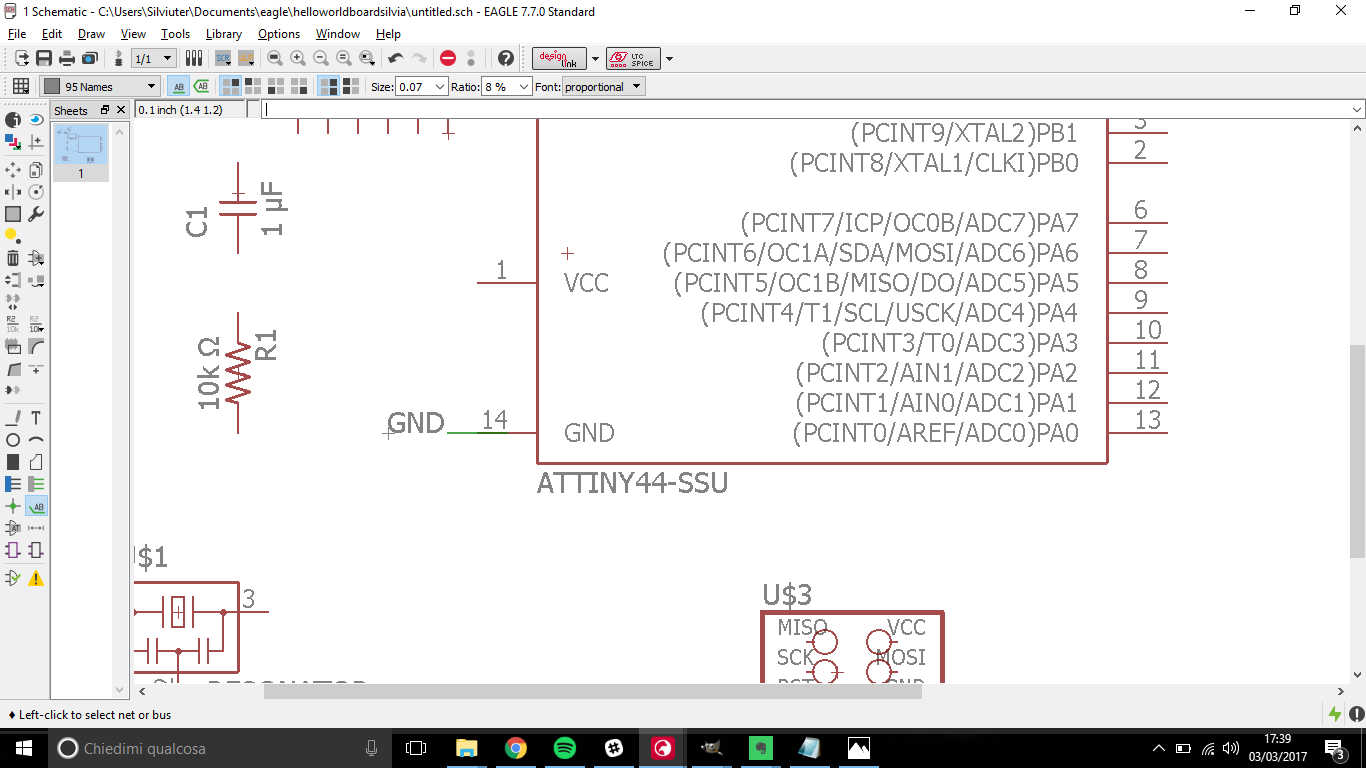Open the Size 0.07 combo box
The image size is (1366, 768).
tap(422, 86)
